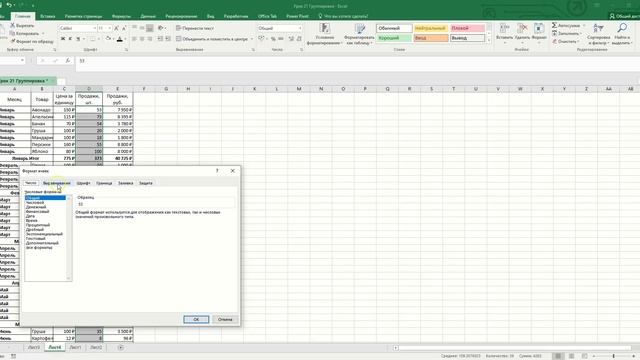The image size is (640, 360).
Task: Open the Защита tab in Format Cells dialog
Action: (146, 183)
